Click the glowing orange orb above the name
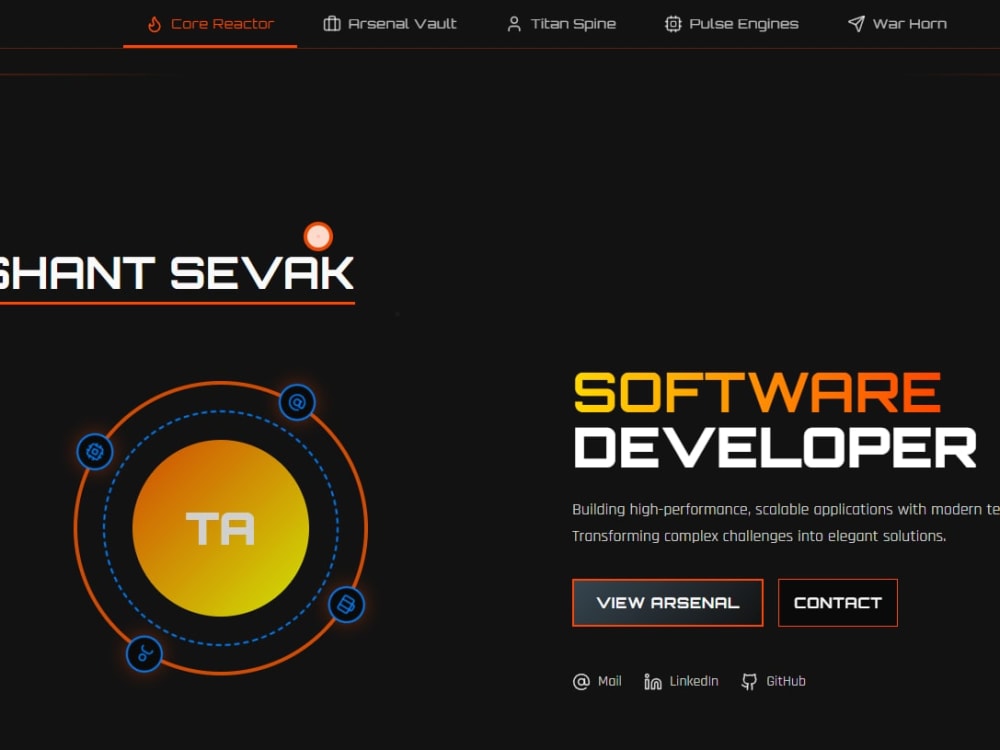Viewport: 1000px width, 750px height. (318, 237)
